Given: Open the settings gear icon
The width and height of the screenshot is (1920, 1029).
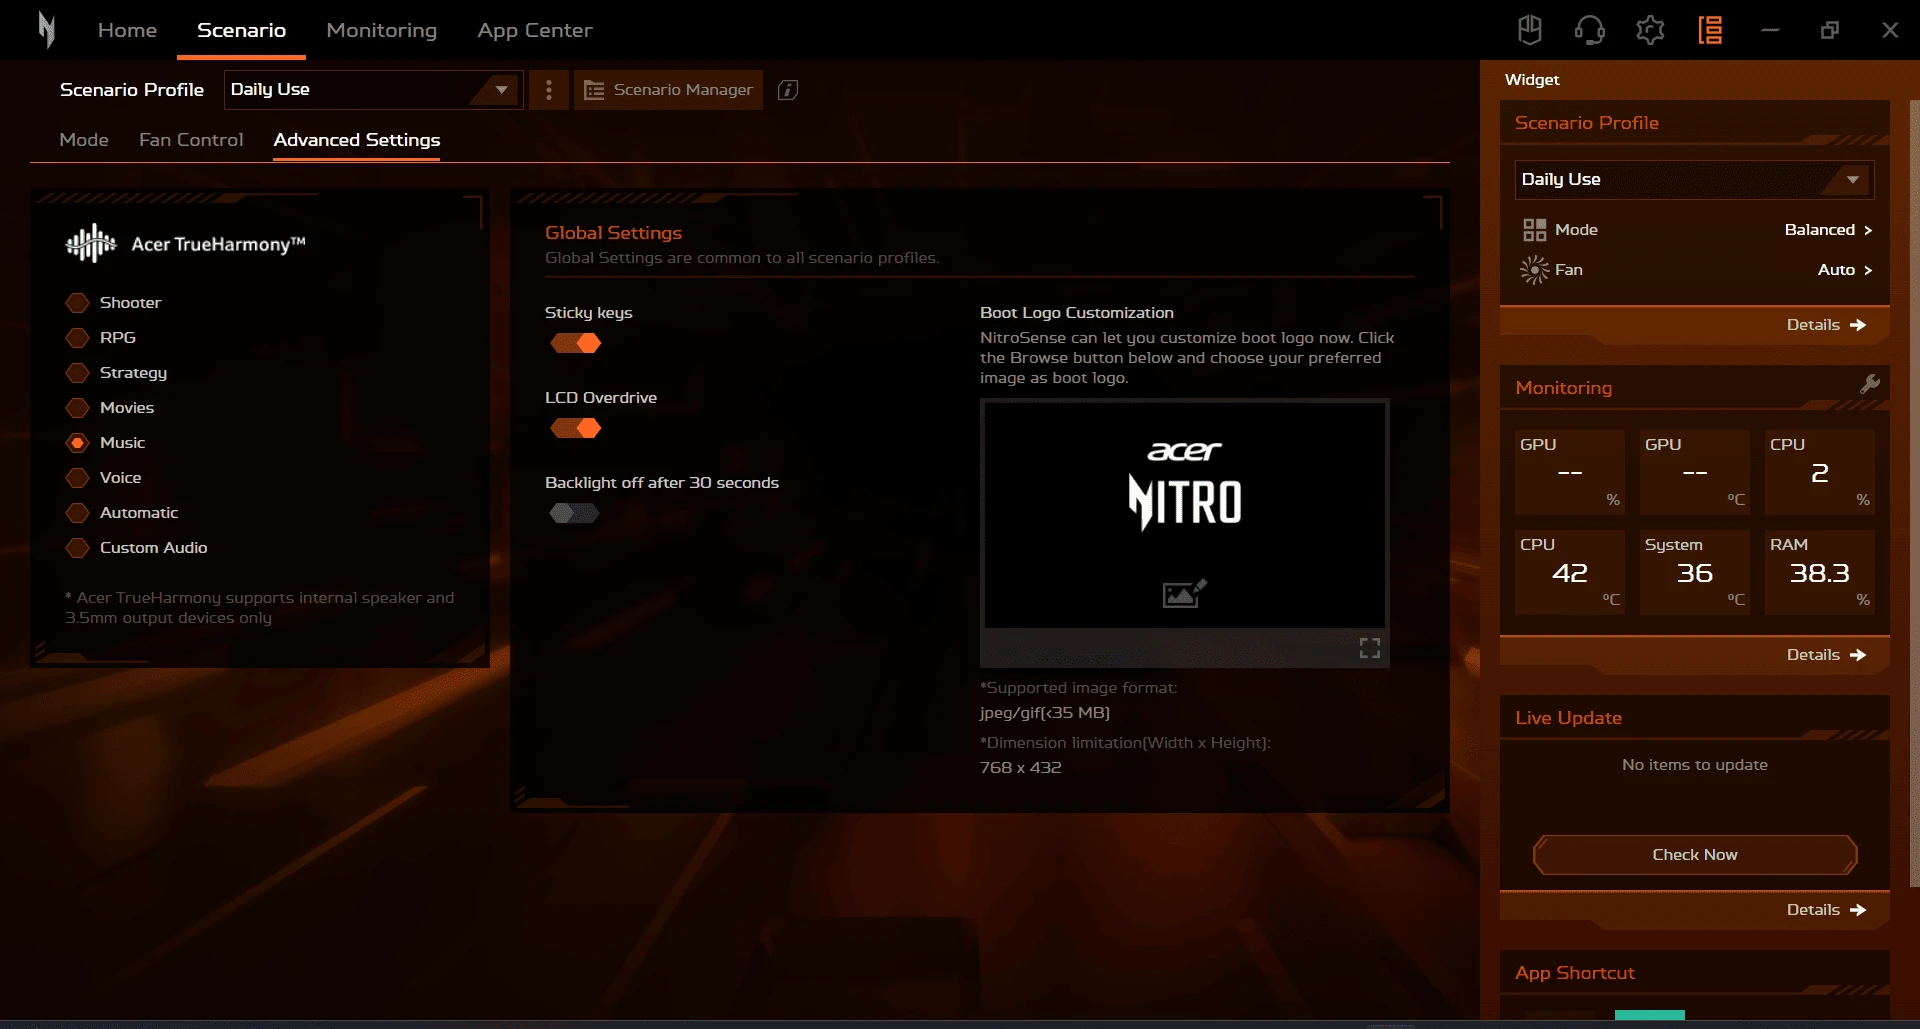Looking at the screenshot, I should click(1650, 30).
